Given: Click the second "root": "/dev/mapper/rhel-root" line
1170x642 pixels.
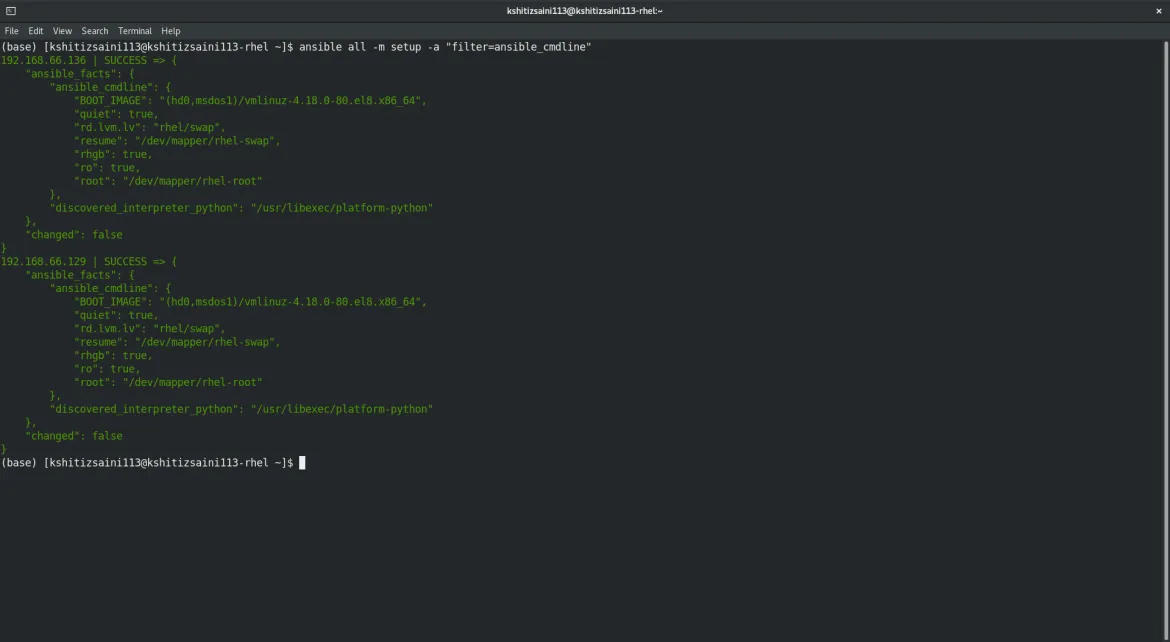Looking at the screenshot, I should pos(169,382).
